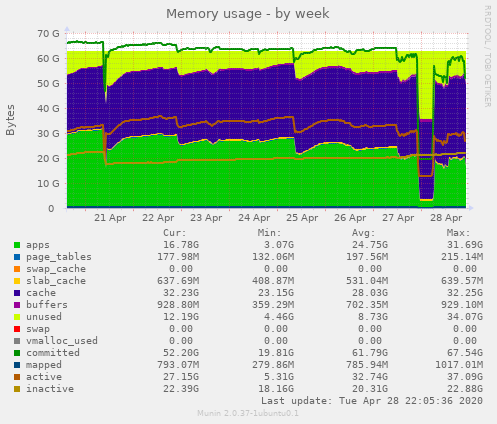Screen dimensions: 497x424
Task: Click the 'vmalloc_used' legend label
Action: 62,341
